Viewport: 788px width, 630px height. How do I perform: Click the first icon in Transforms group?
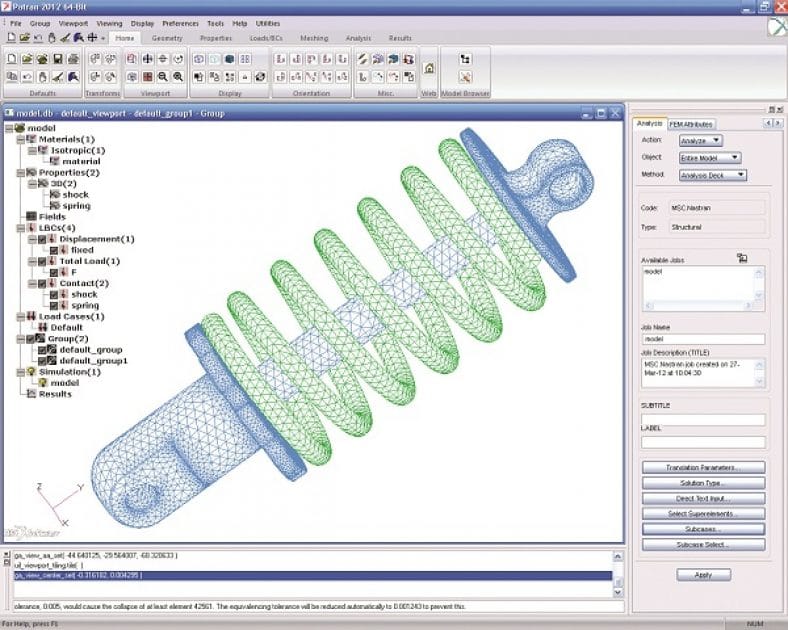[x=95, y=59]
